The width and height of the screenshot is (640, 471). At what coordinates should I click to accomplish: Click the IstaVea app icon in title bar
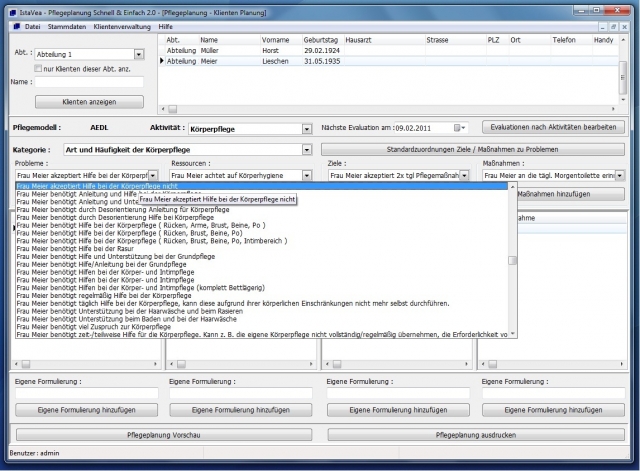coord(13,13)
